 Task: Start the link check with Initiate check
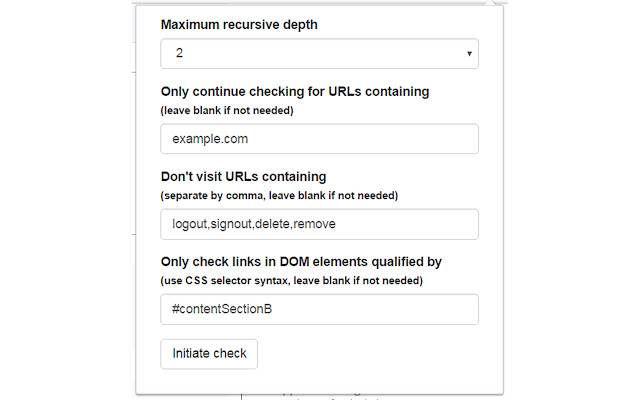coord(209,354)
